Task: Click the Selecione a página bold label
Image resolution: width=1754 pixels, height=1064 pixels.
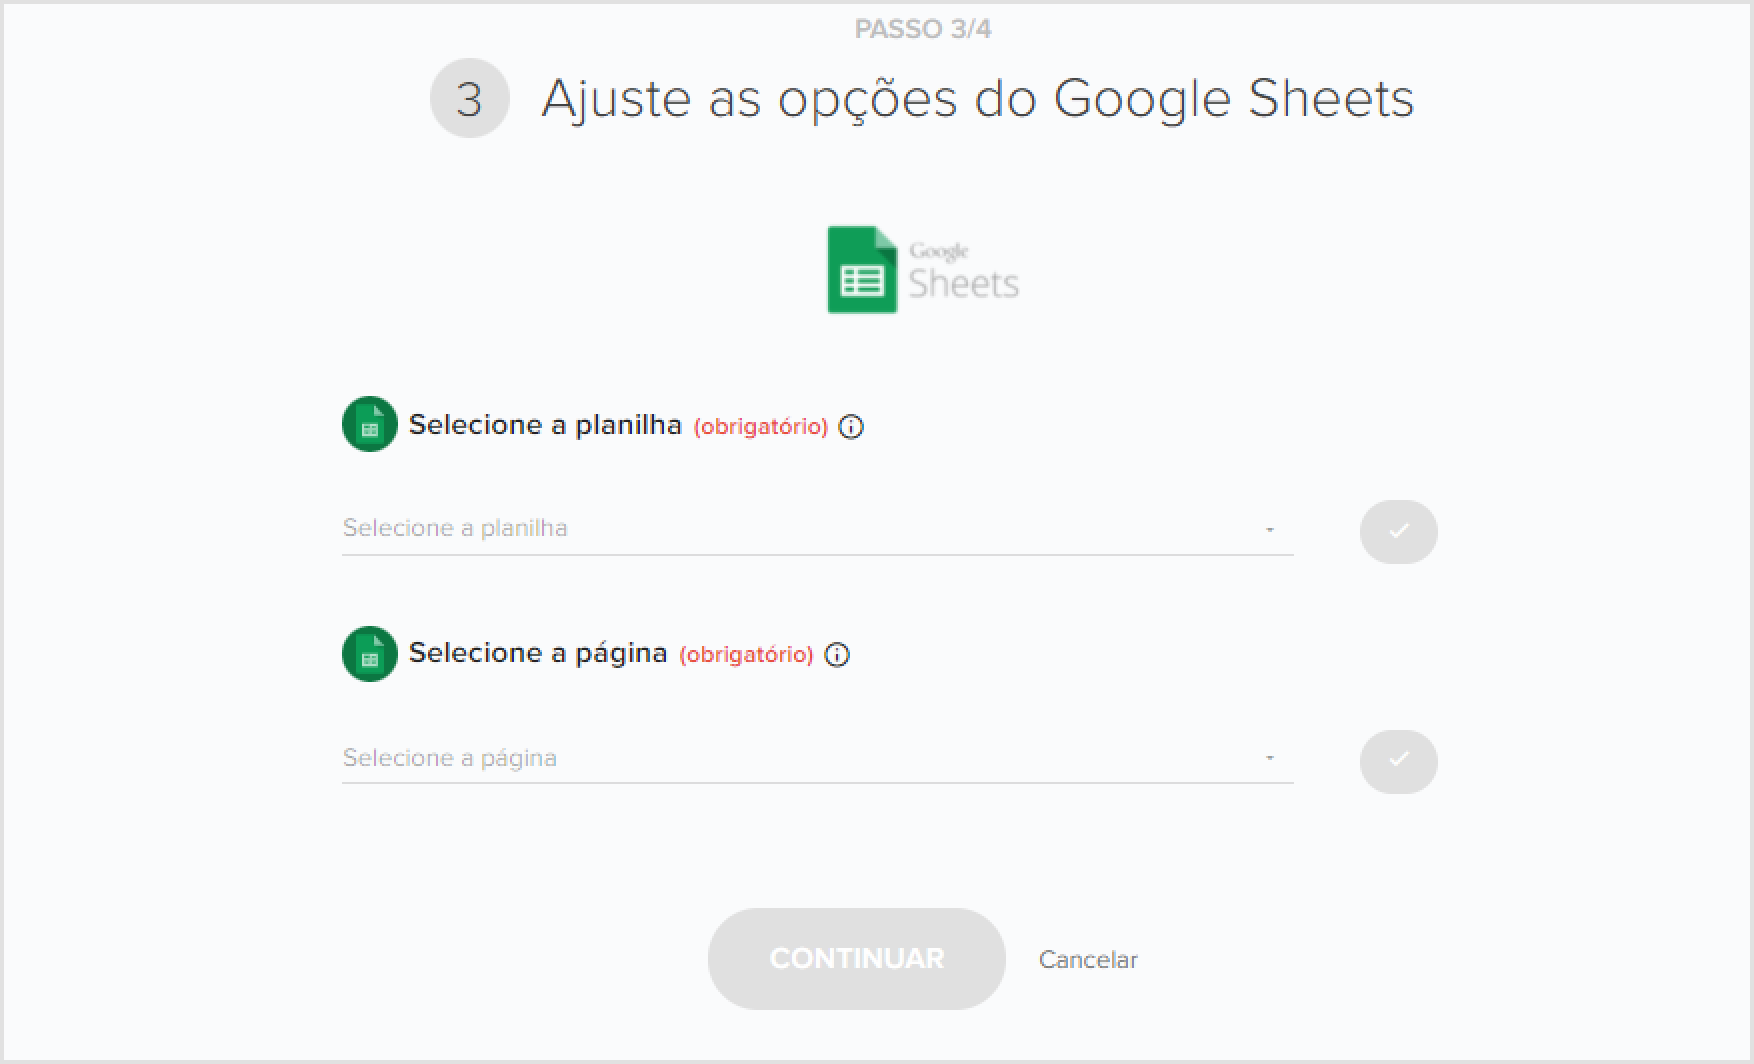Action: click(538, 653)
